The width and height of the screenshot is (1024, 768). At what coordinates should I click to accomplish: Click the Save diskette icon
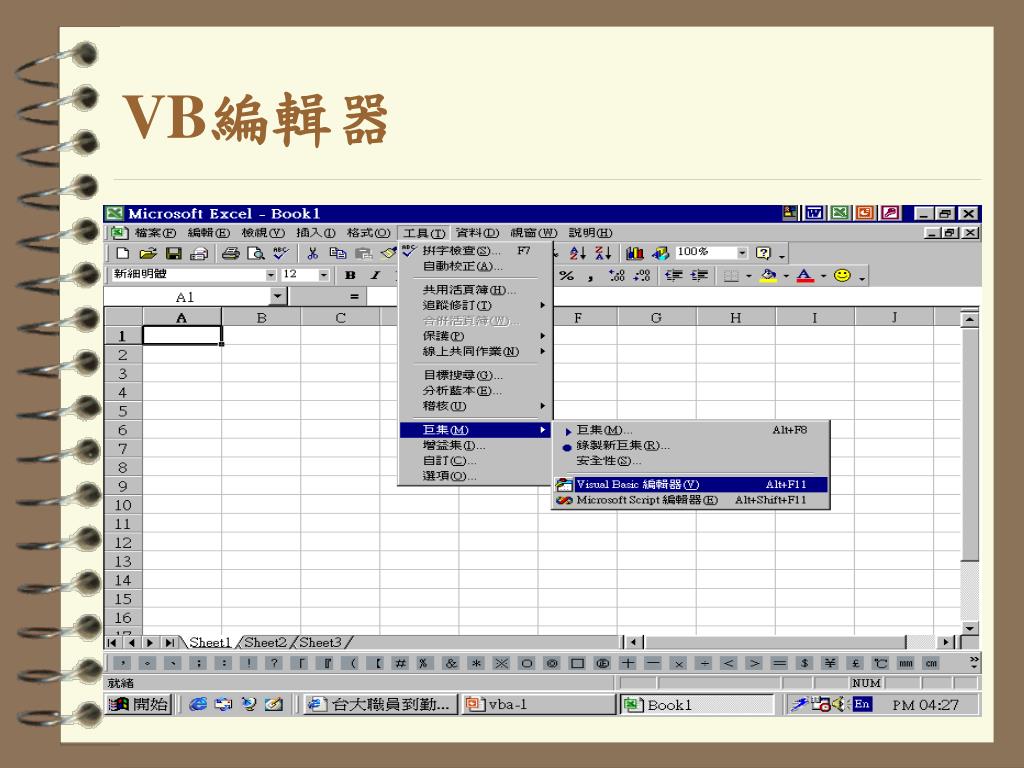pyautogui.click(x=174, y=253)
